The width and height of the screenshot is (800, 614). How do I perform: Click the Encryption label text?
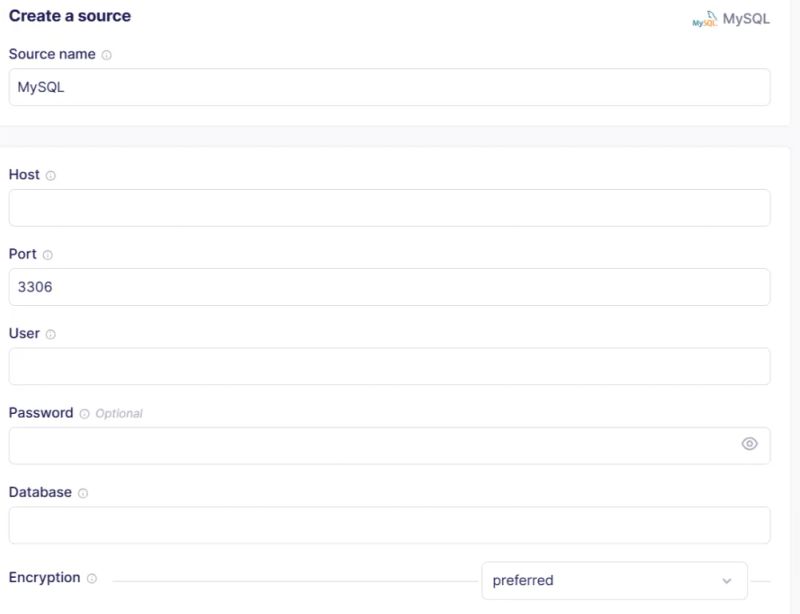point(44,577)
